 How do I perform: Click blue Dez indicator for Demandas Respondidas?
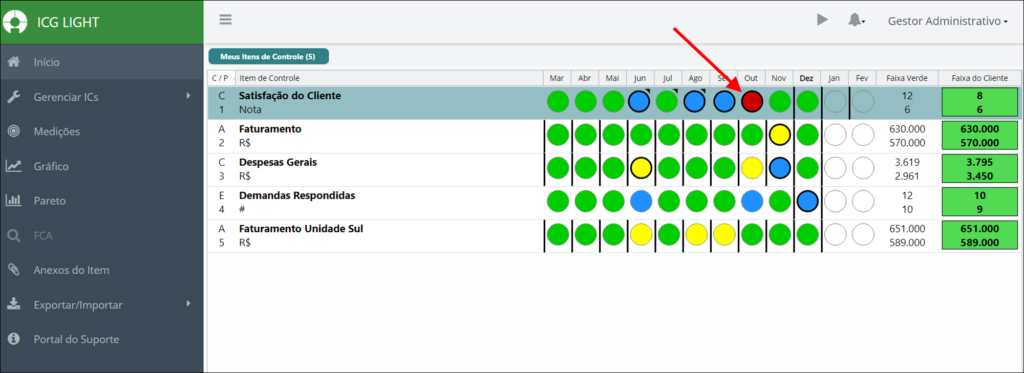click(808, 202)
